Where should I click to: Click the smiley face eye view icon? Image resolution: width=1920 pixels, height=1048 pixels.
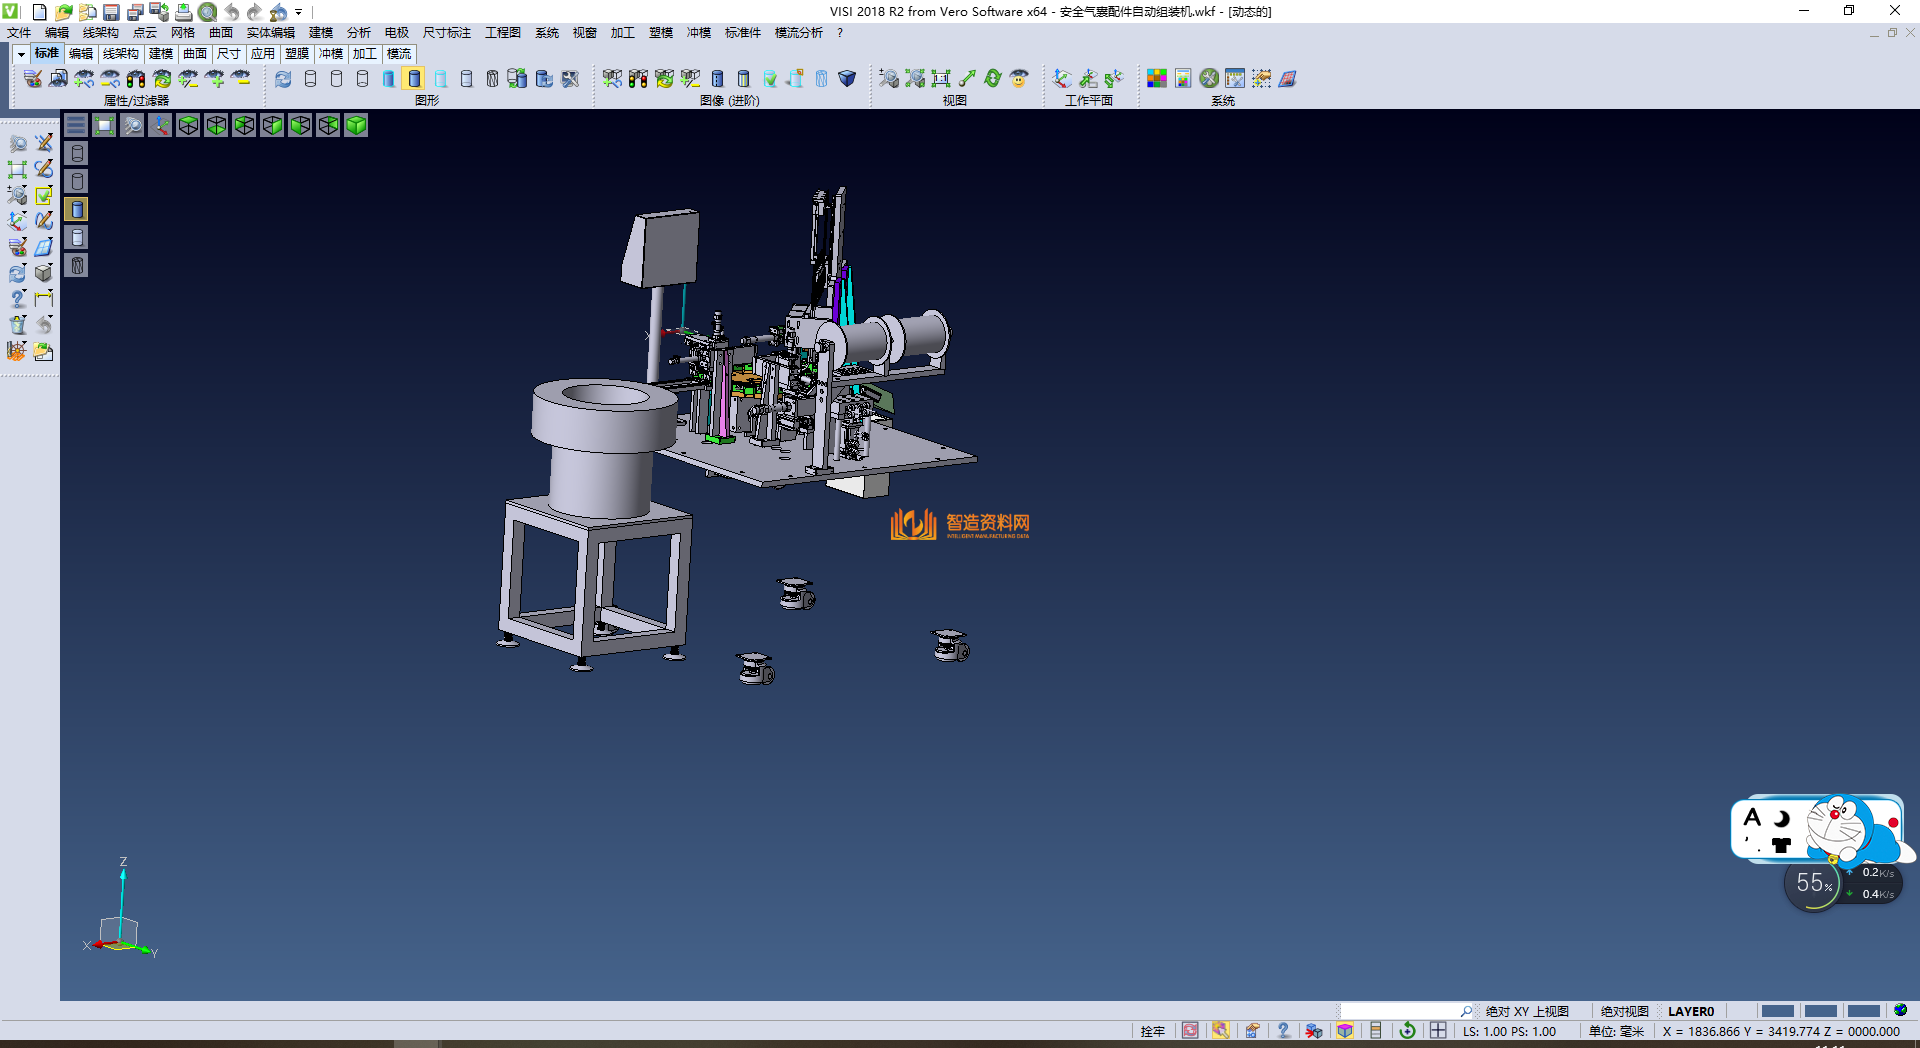[x=1019, y=78]
